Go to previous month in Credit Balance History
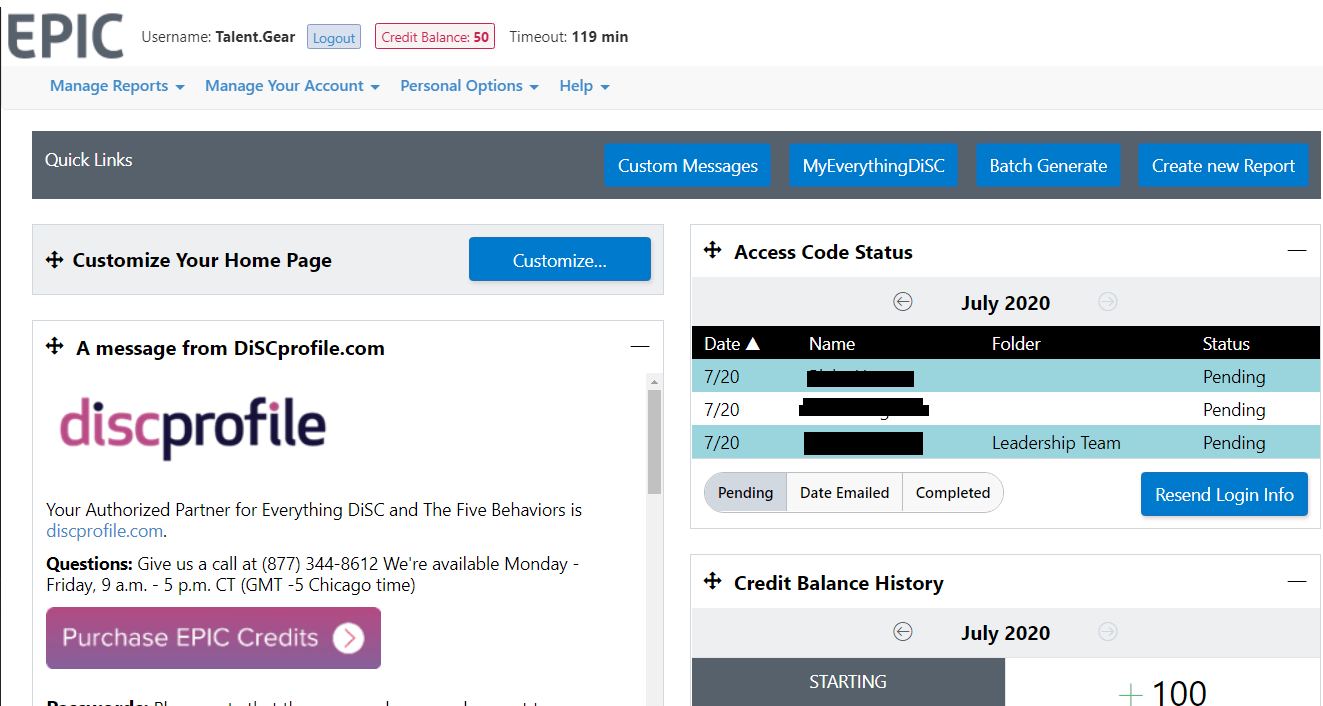 [903, 631]
